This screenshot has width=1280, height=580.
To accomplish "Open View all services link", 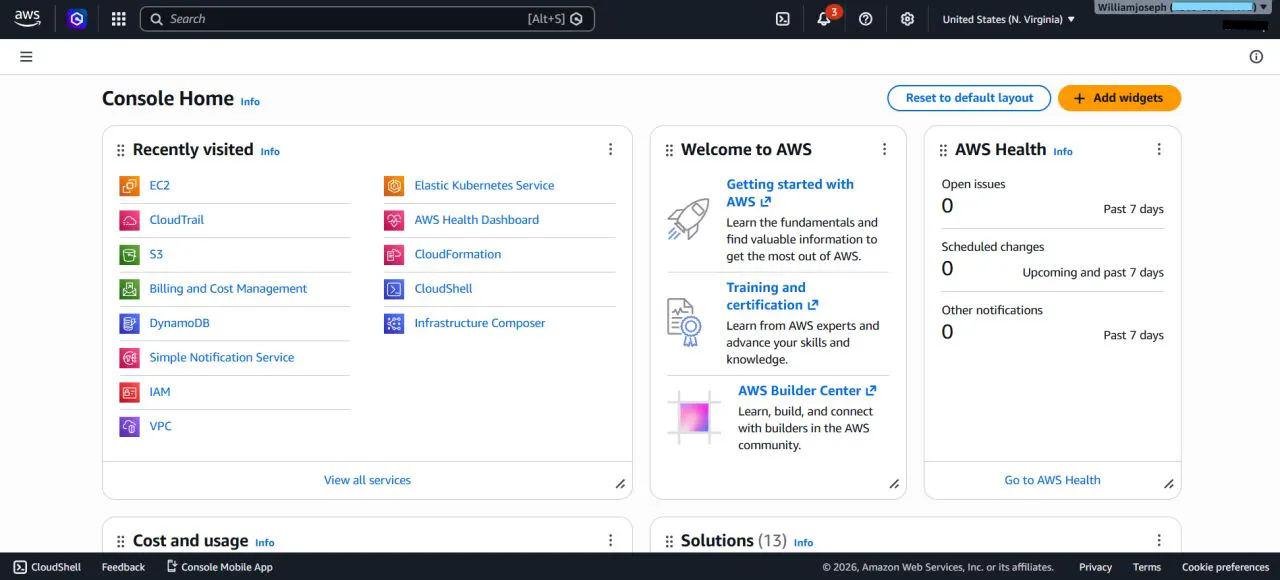I will point(367,480).
